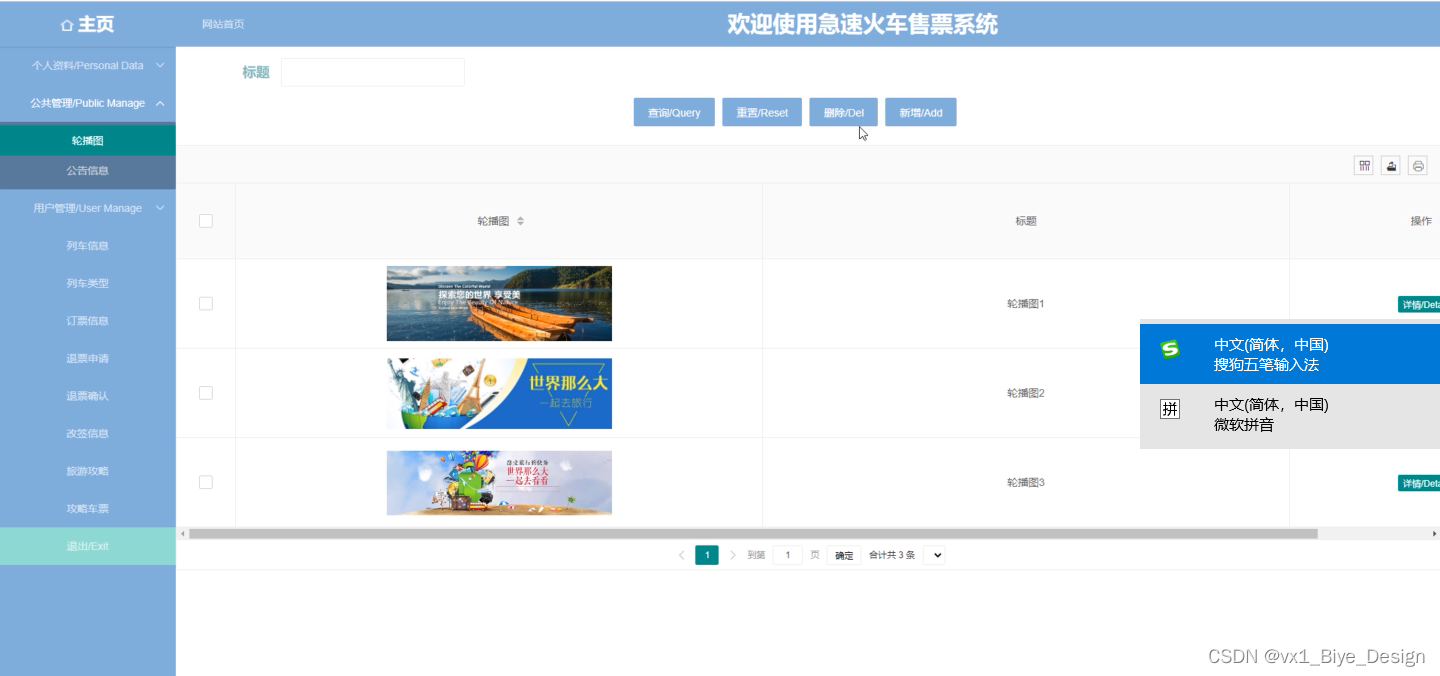Expand 个人资料/Personal Data menu
The height and width of the screenshot is (676, 1440).
pyautogui.click(x=88, y=66)
